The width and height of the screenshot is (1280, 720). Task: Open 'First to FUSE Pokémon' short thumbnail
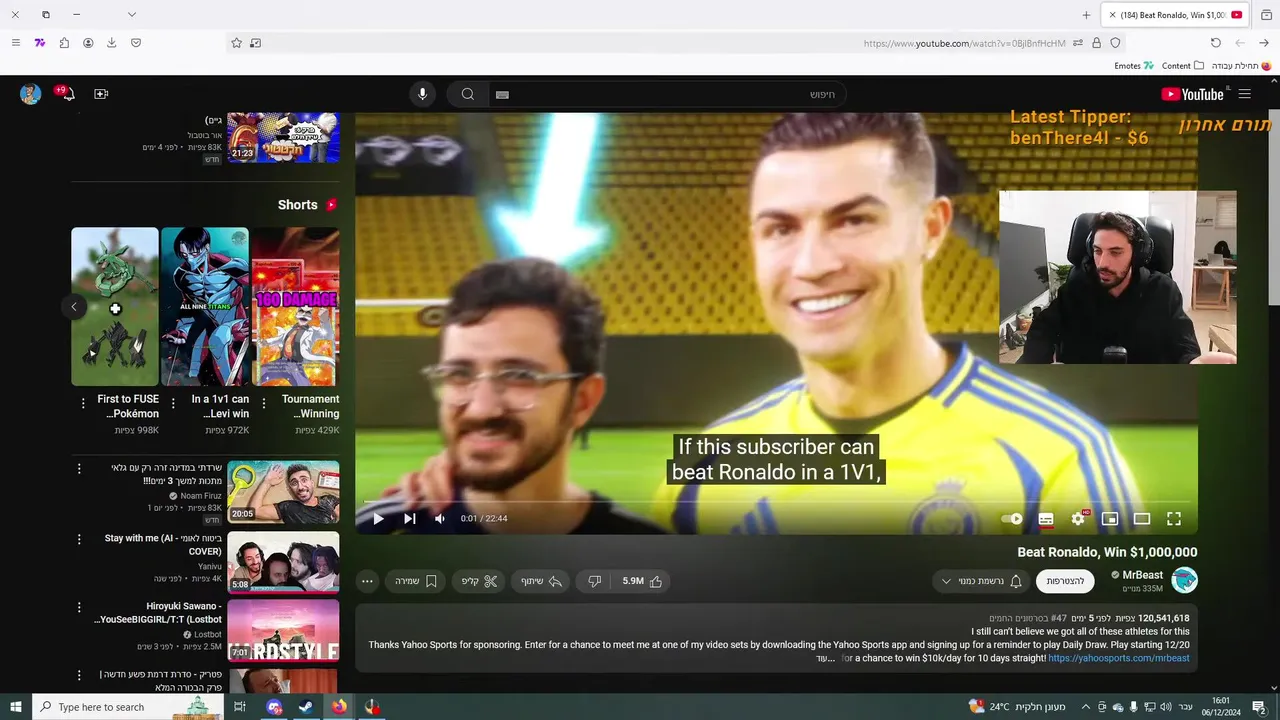[115, 306]
